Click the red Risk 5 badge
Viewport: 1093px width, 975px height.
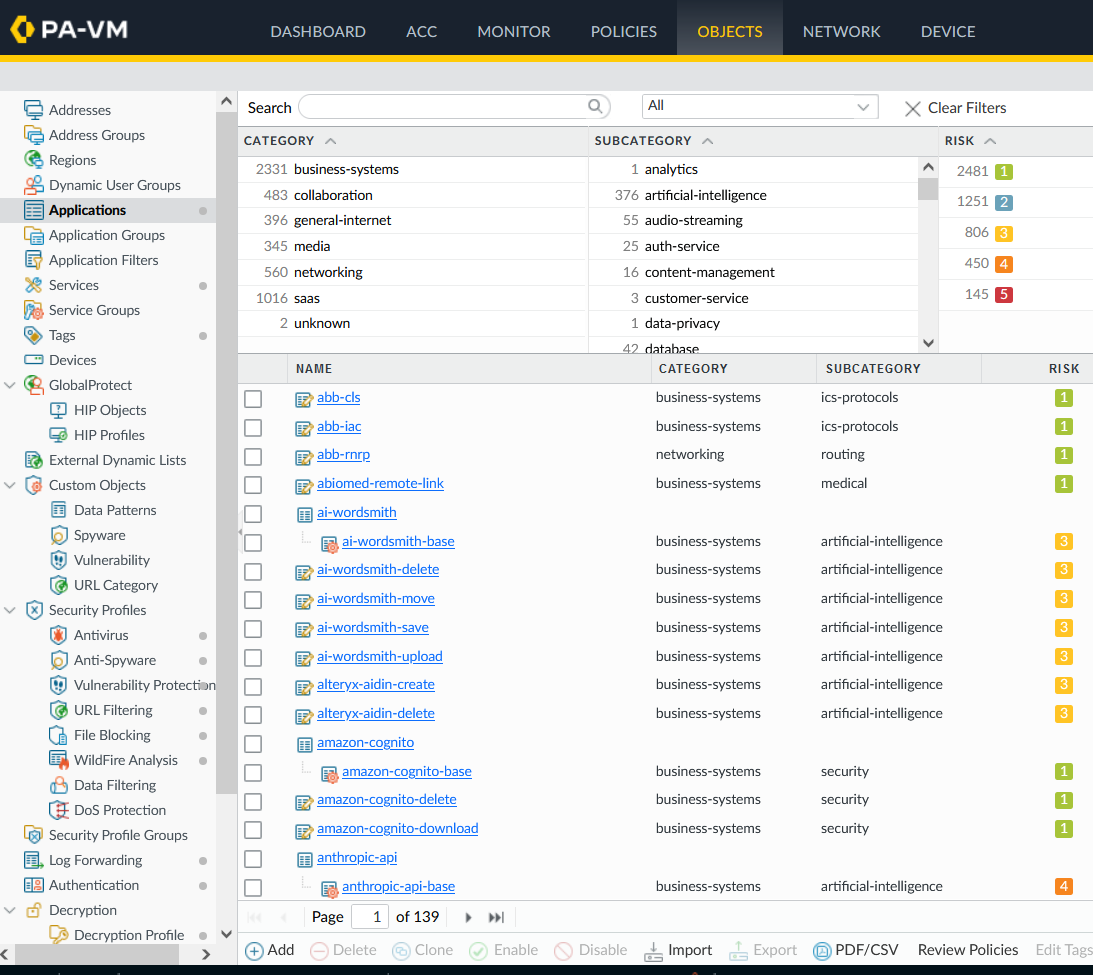click(1005, 294)
